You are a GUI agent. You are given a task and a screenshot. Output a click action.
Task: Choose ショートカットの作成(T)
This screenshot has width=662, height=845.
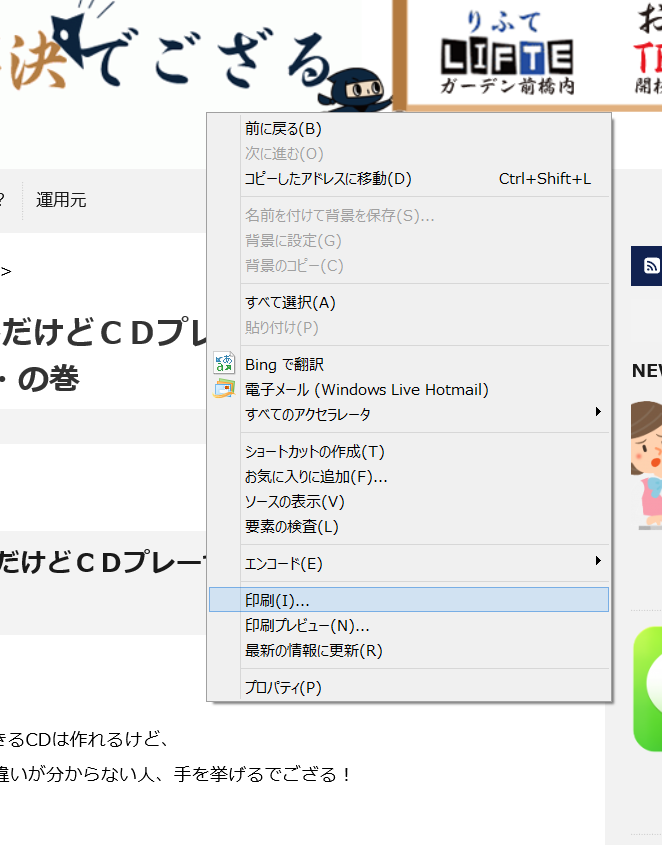pos(409,451)
